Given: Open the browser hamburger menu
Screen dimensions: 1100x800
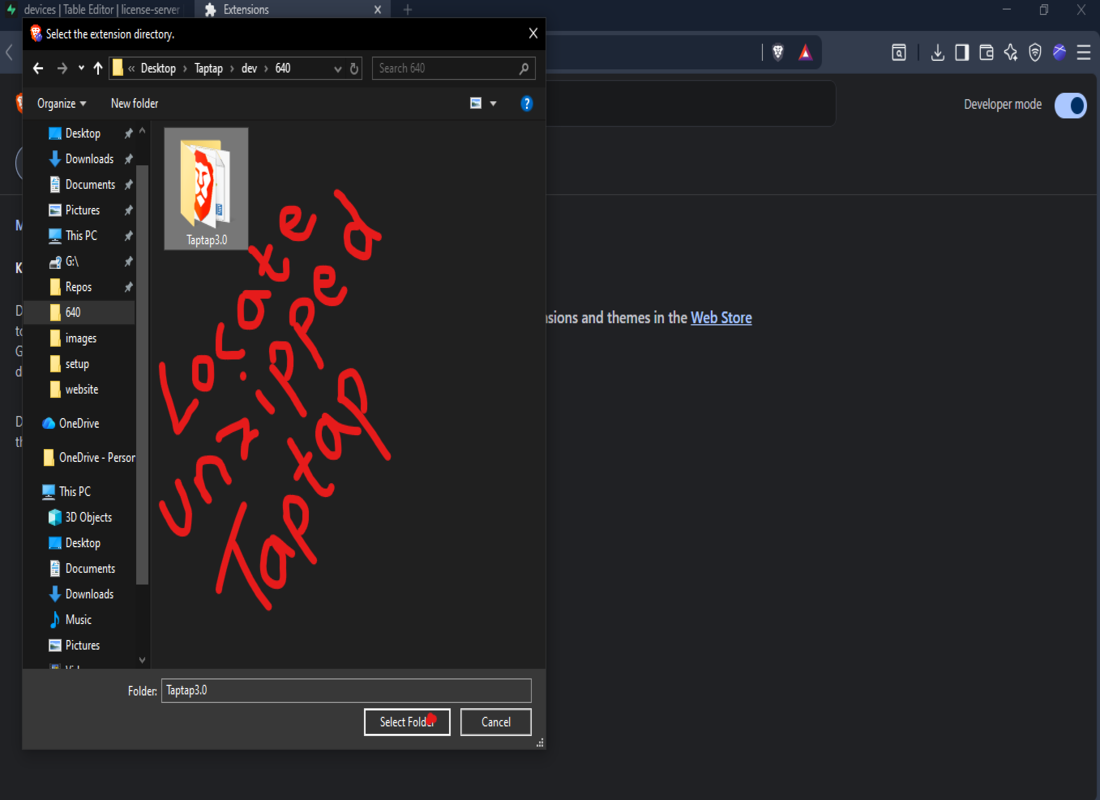Looking at the screenshot, I should tap(1083, 53).
